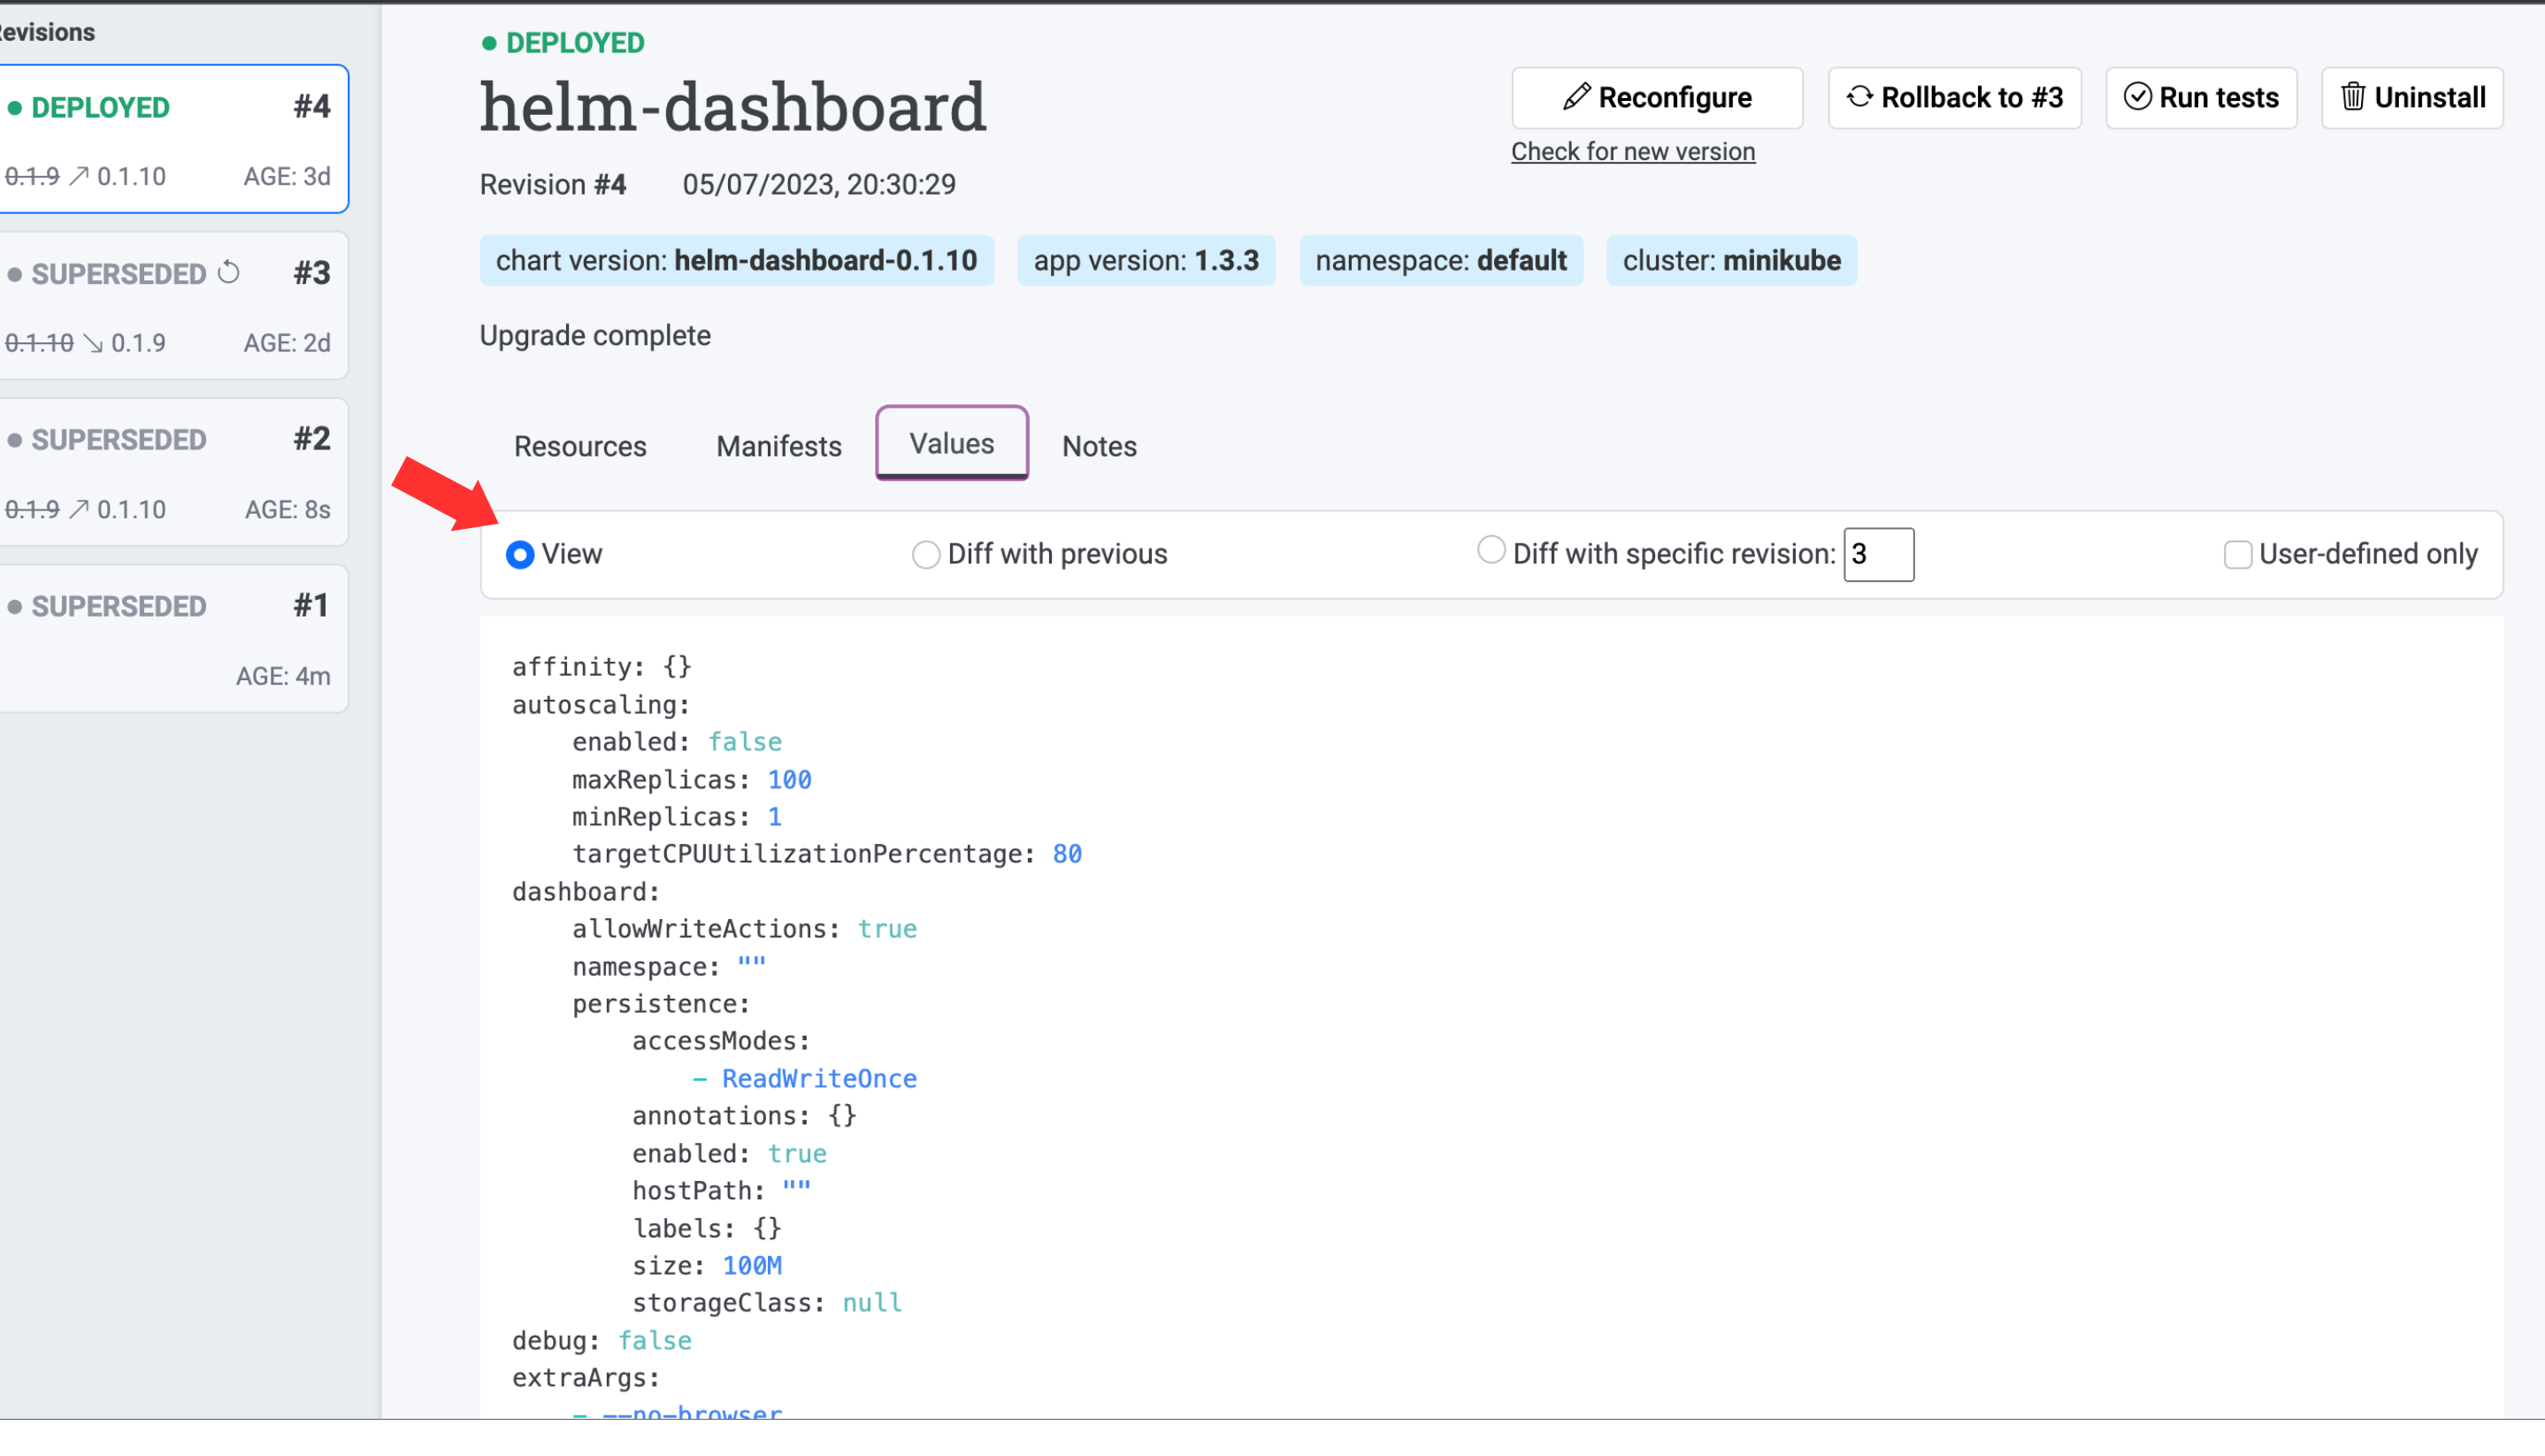Click the checkmark circle Run tests icon
The width and height of the screenshot is (2545, 1456).
point(2137,97)
